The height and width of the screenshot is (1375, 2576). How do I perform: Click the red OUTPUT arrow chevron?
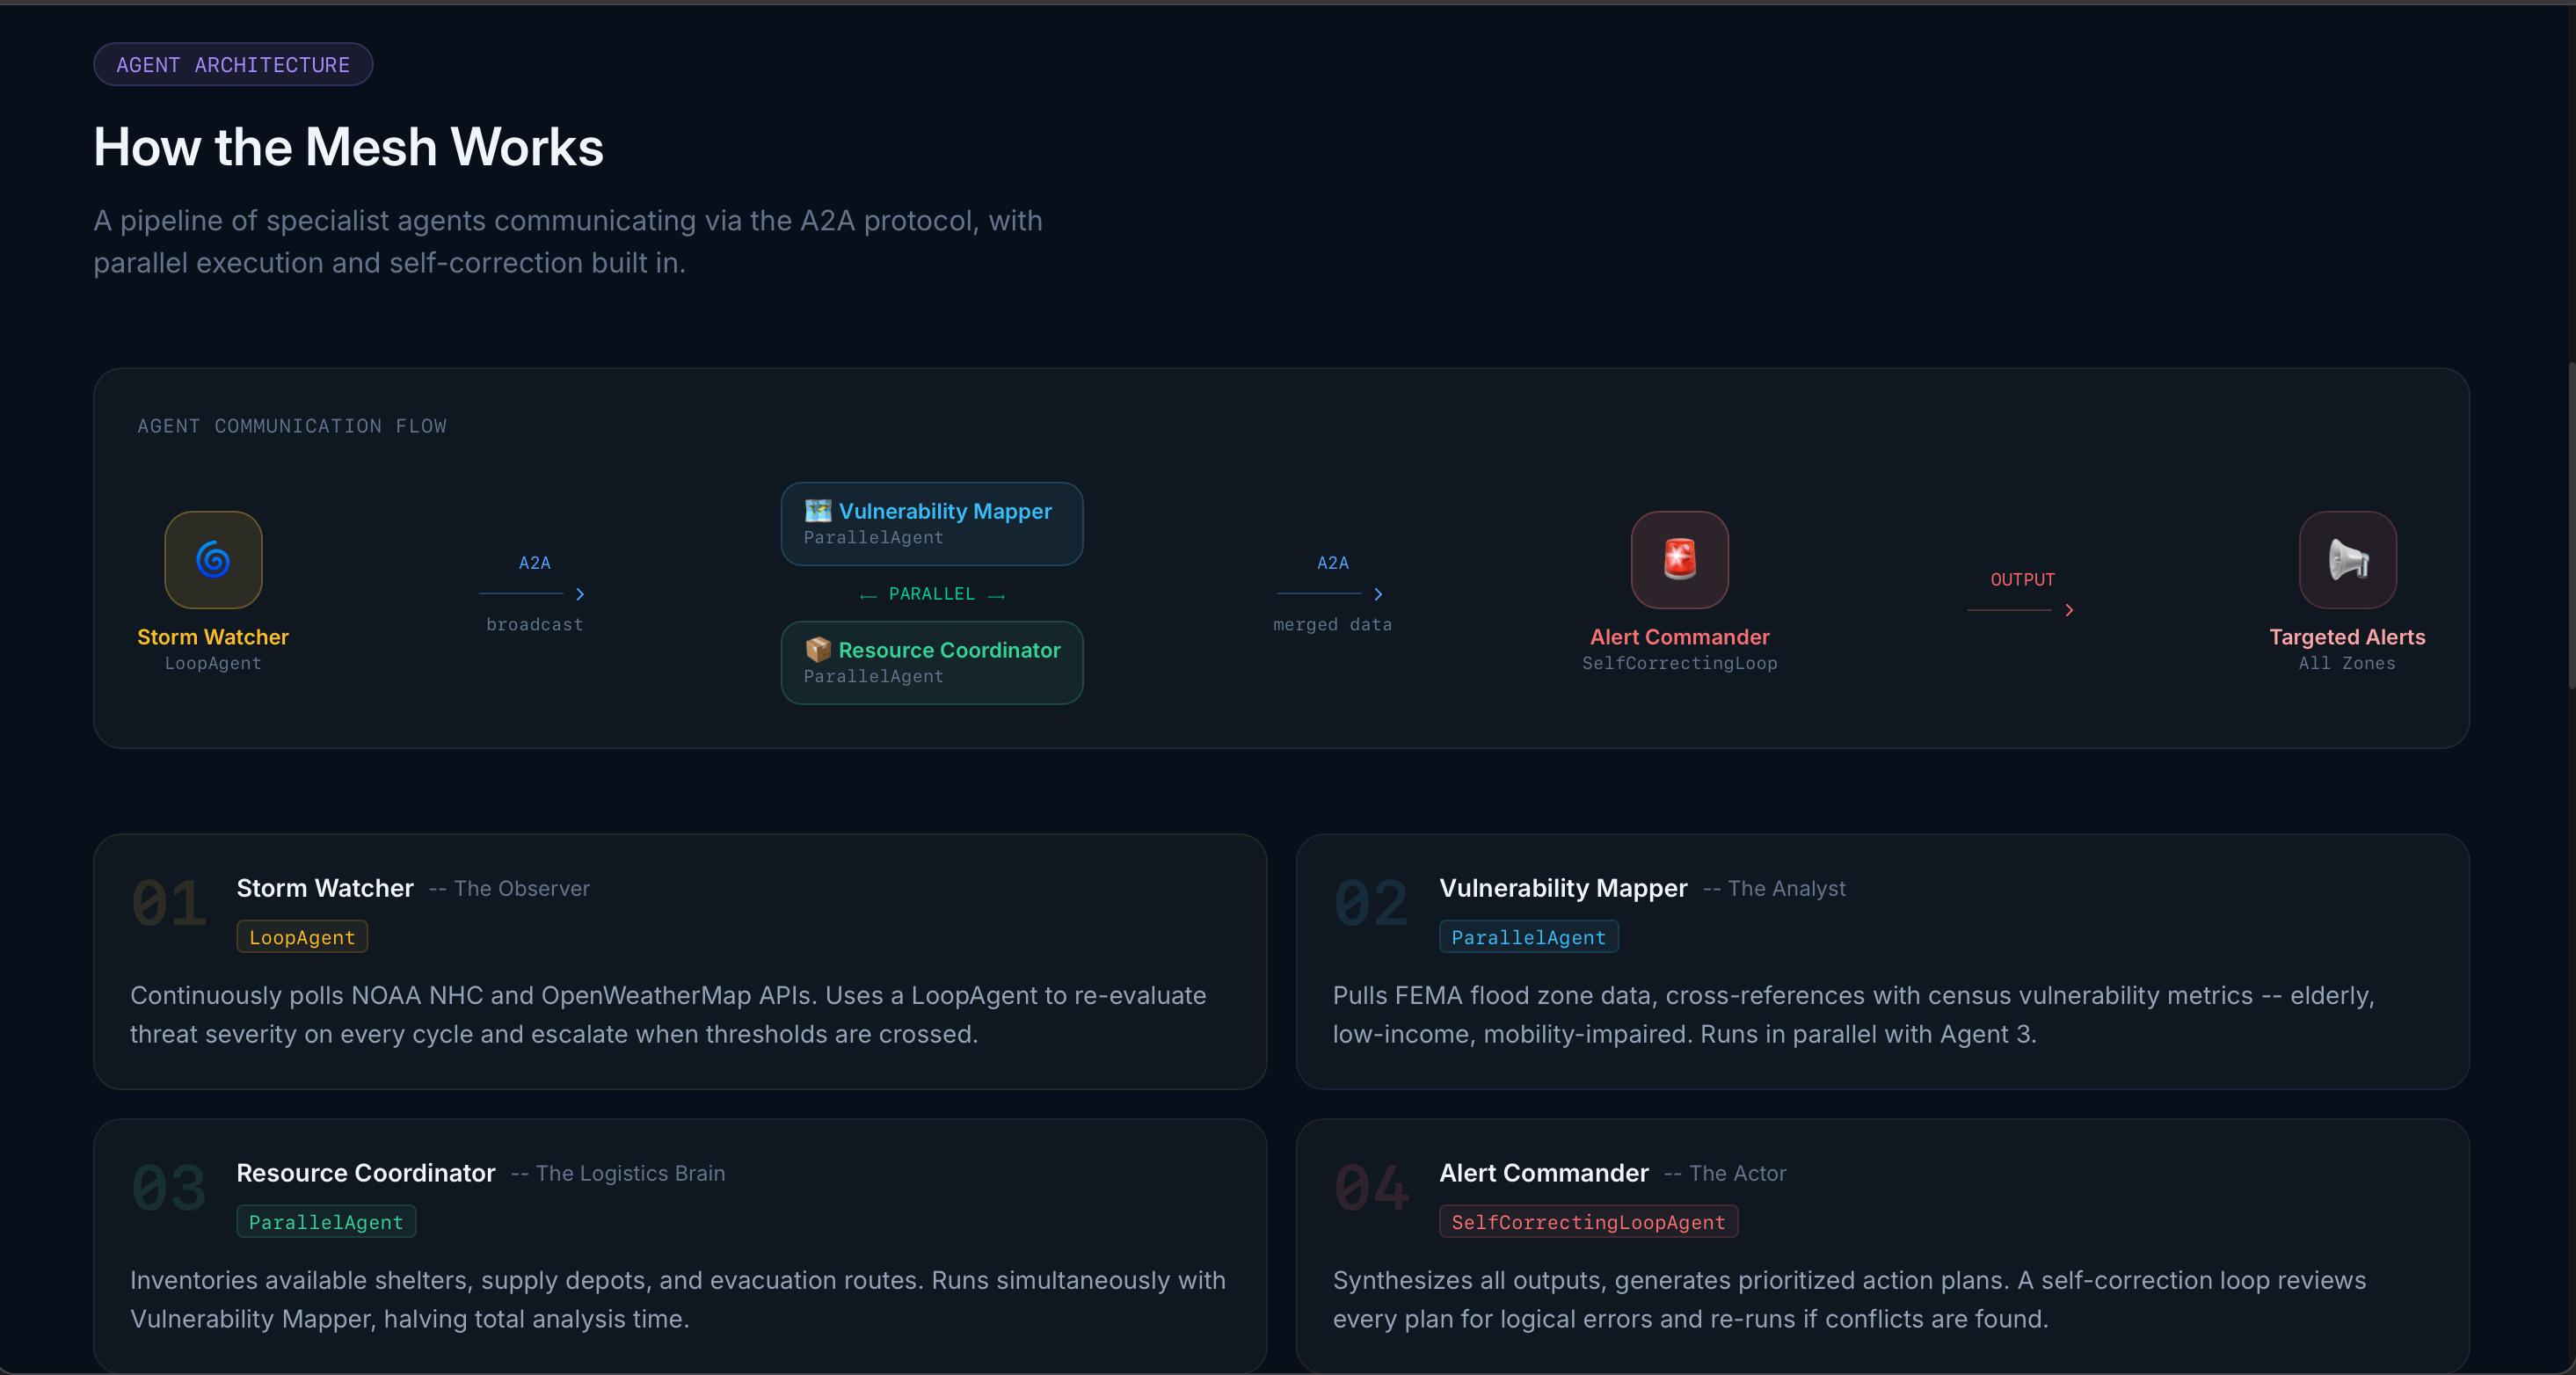click(x=2069, y=610)
